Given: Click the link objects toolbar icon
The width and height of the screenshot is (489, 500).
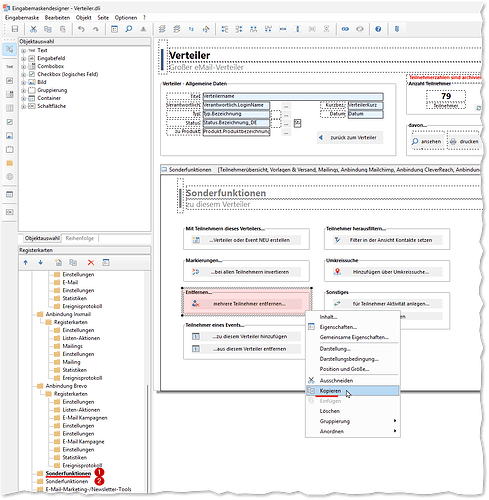Looking at the screenshot, I should pyautogui.click(x=345, y=29).
